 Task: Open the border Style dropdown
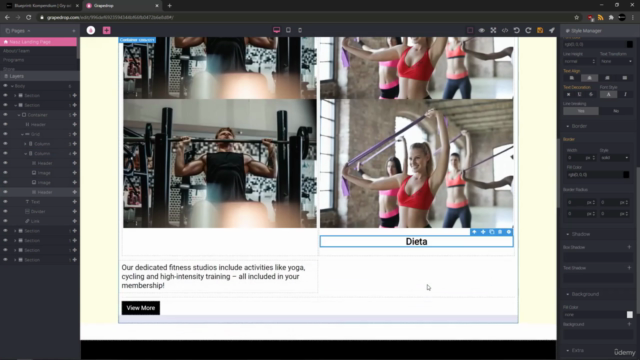pos(614,158)
